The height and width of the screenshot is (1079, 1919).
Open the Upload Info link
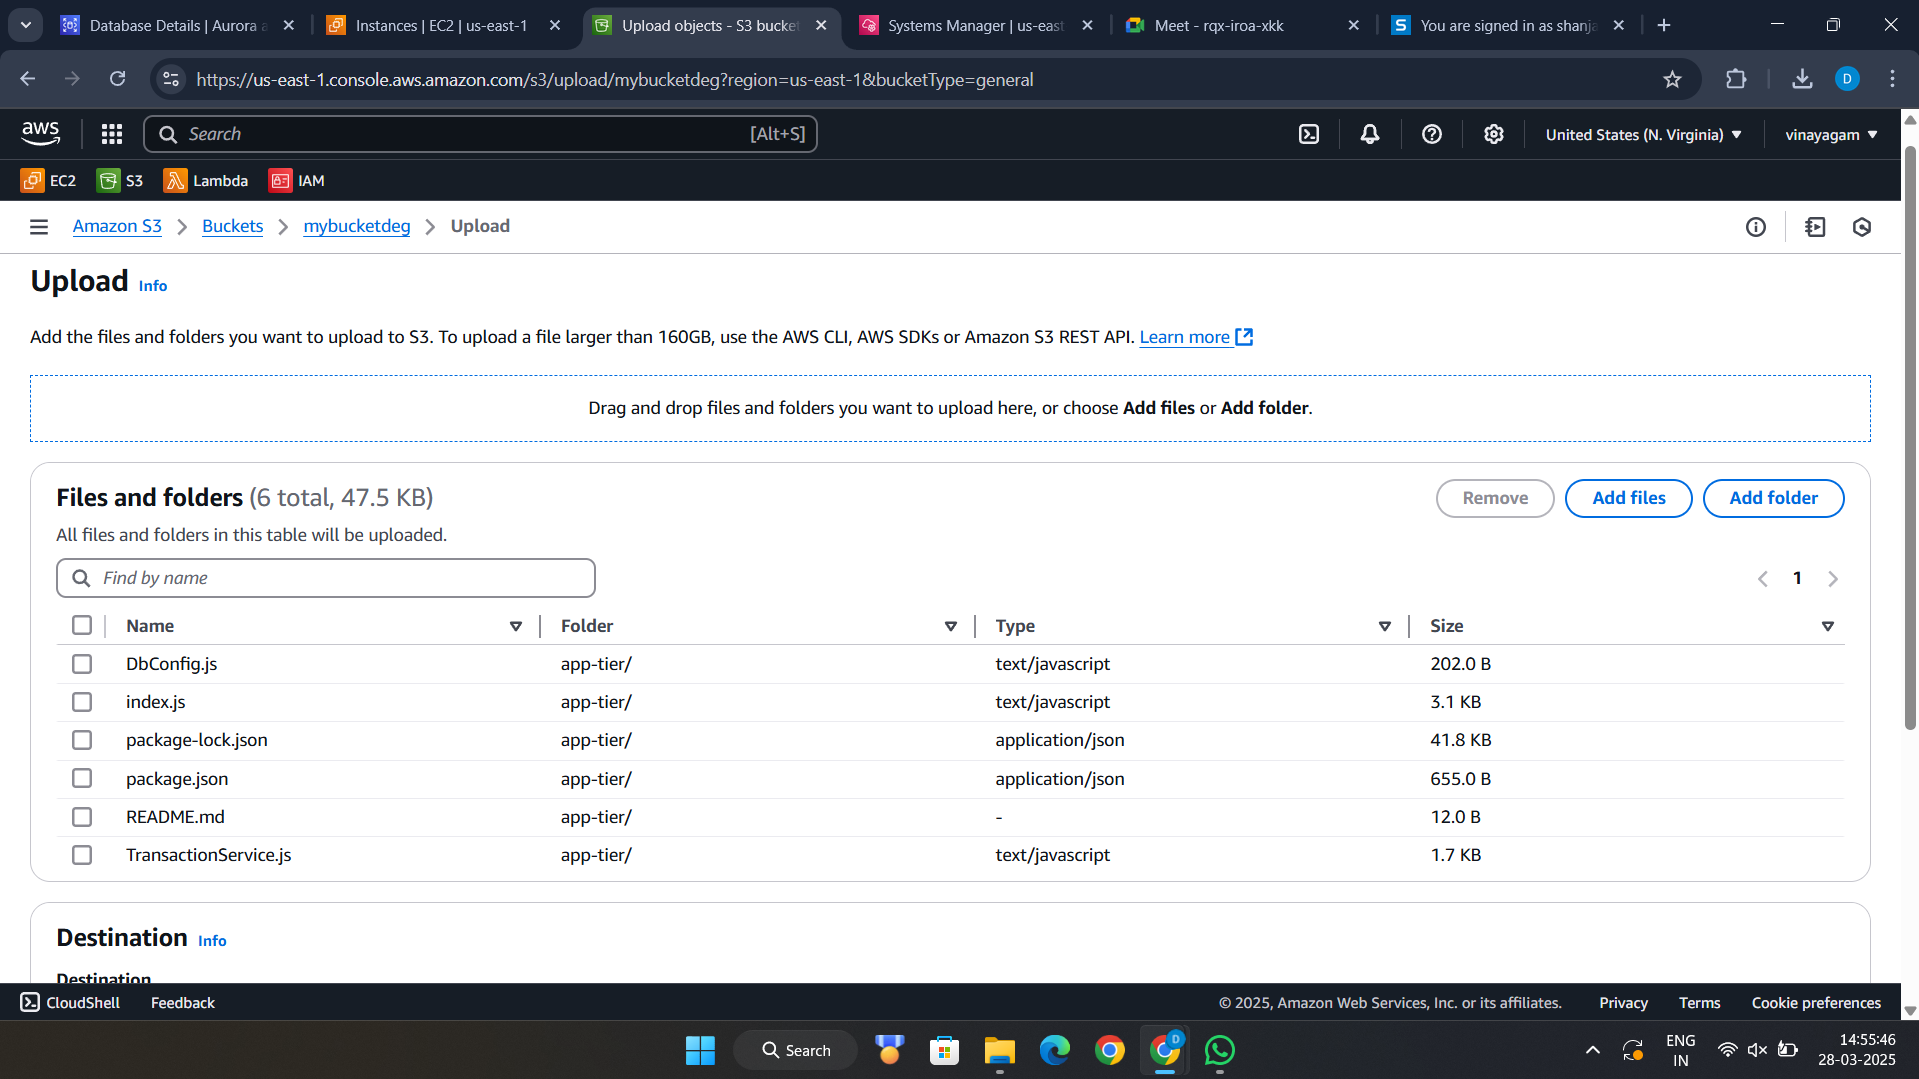point(153,286)
